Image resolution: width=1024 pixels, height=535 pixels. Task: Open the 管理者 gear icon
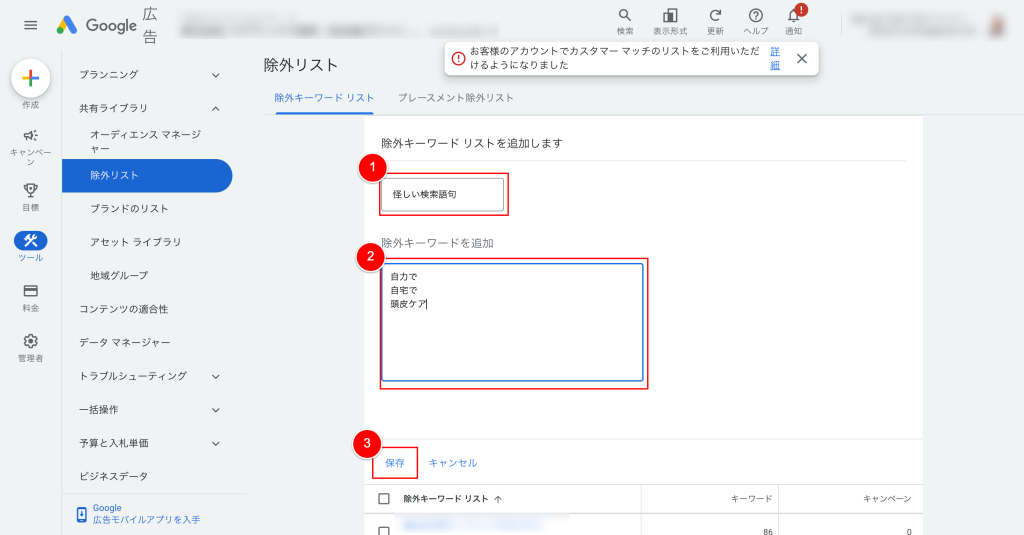point(30,341)
